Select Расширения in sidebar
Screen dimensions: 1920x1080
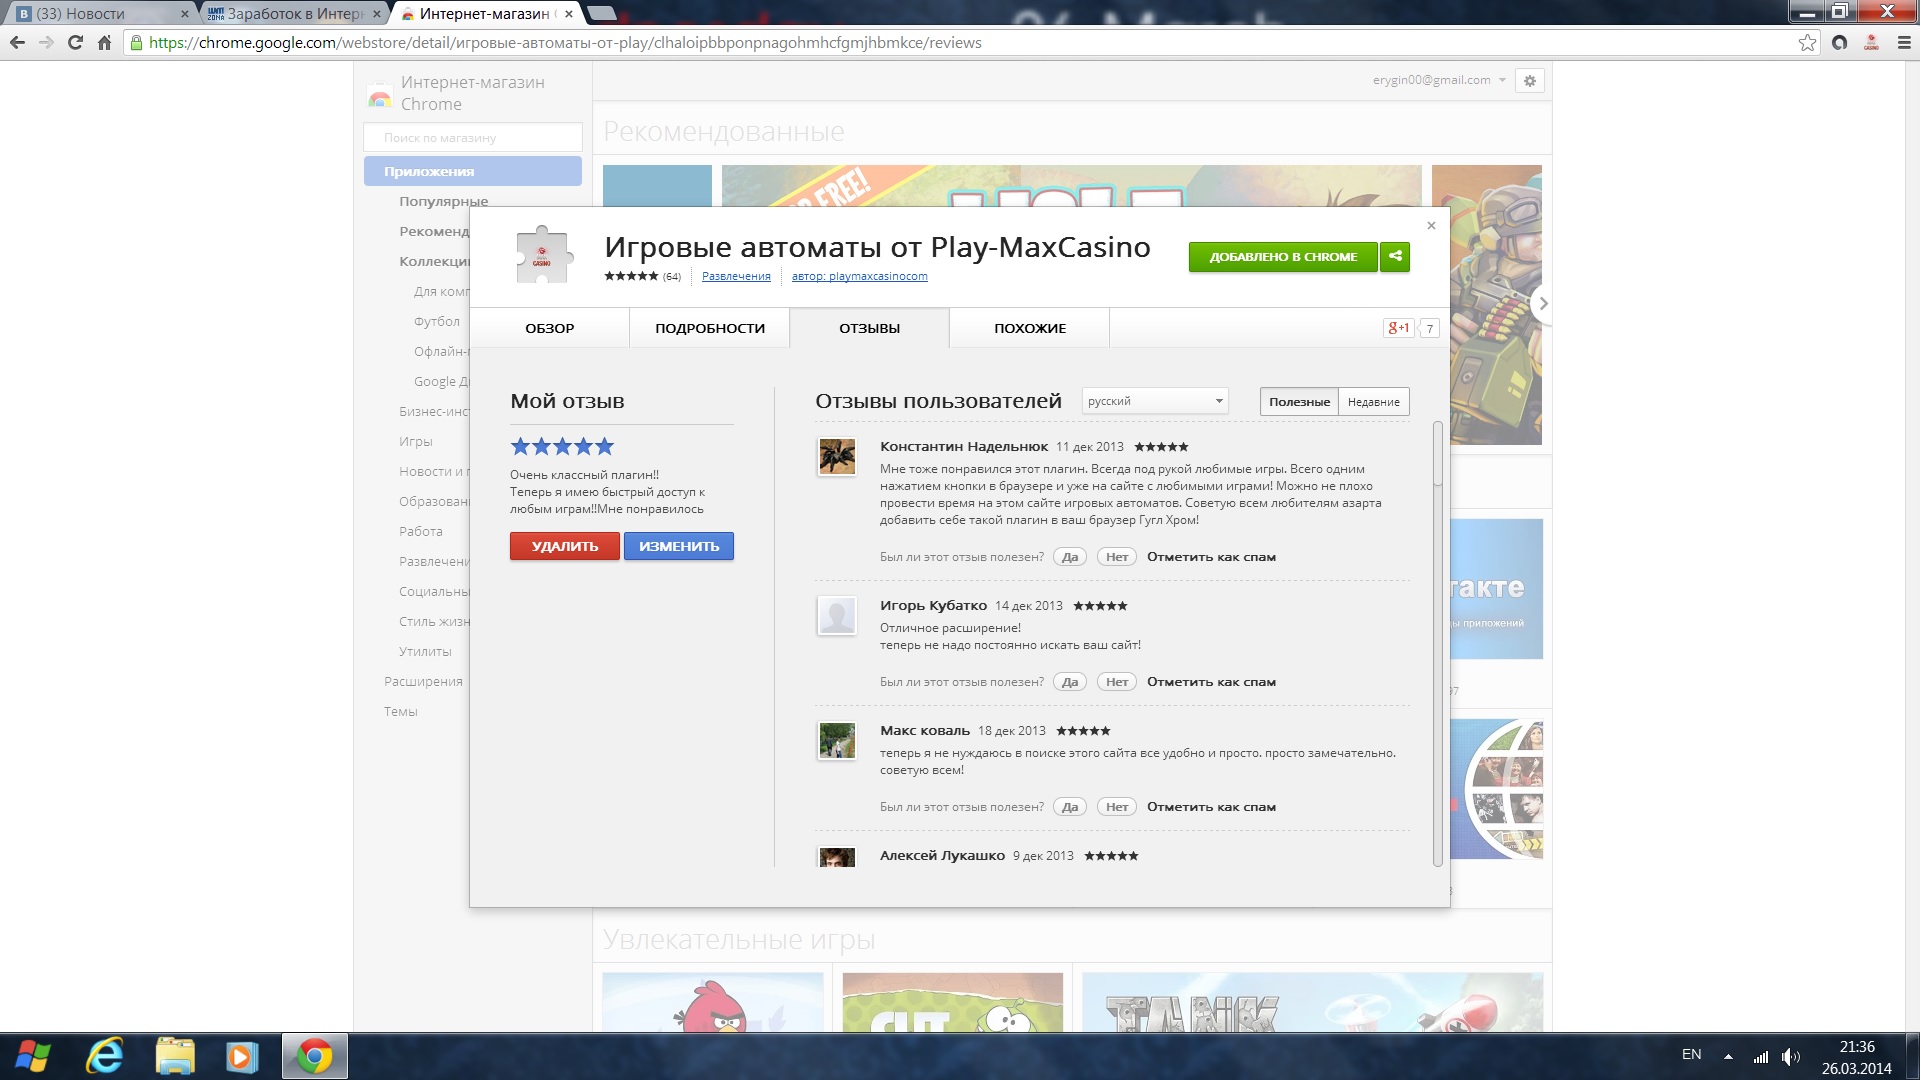tap(423, 681)
